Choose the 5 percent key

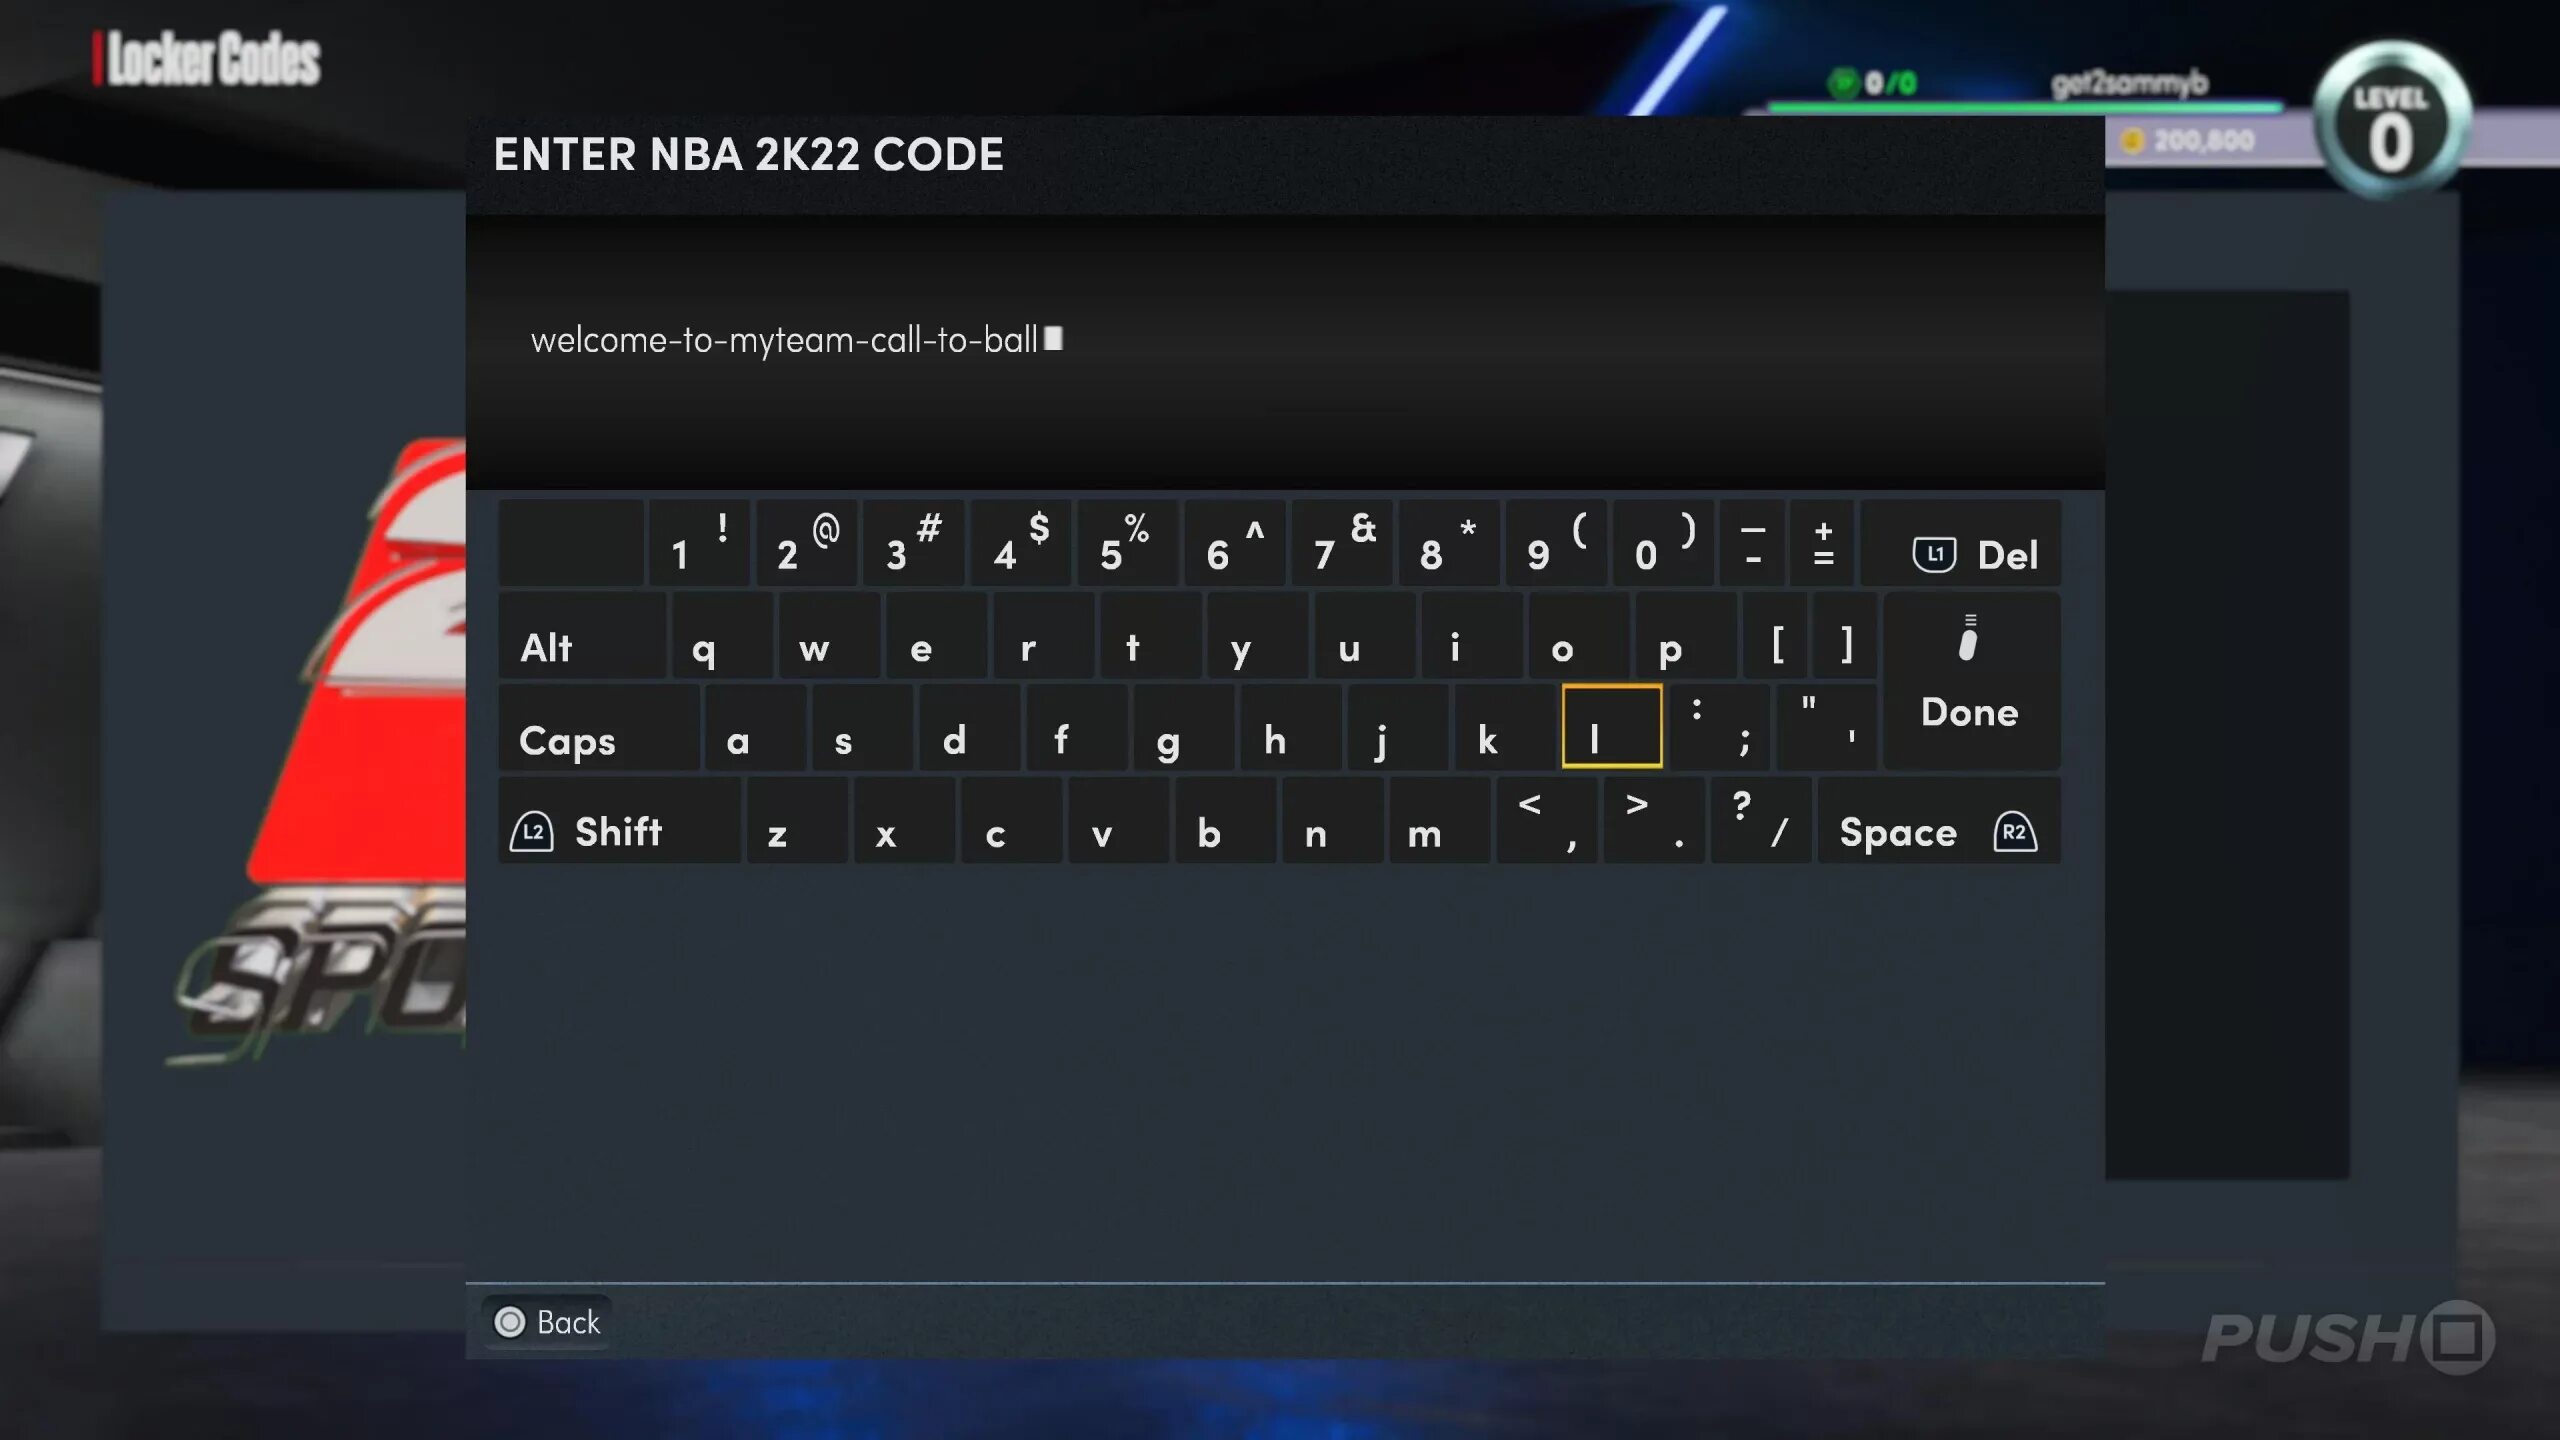pyautogui.click(x=1127, y=543)
